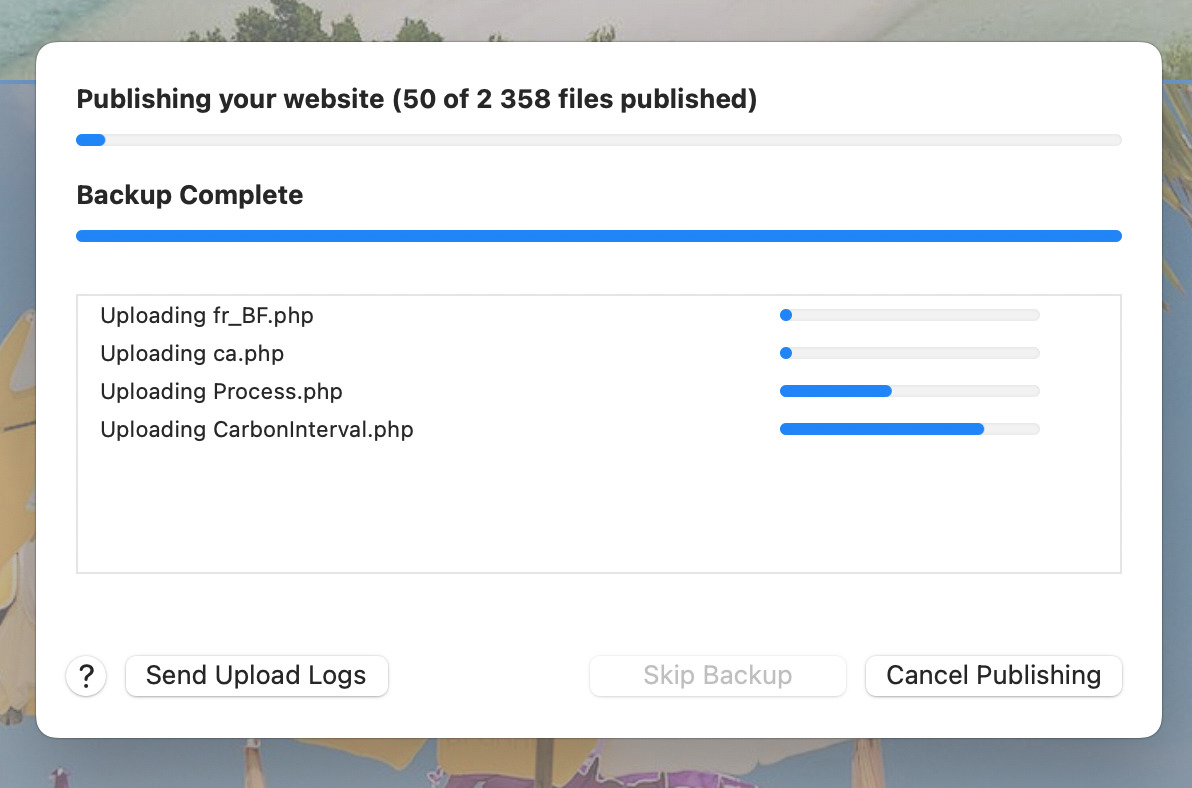The image size is (1192, 788).
Task: Click the Publishing your website heading
Action: [417, 99]
